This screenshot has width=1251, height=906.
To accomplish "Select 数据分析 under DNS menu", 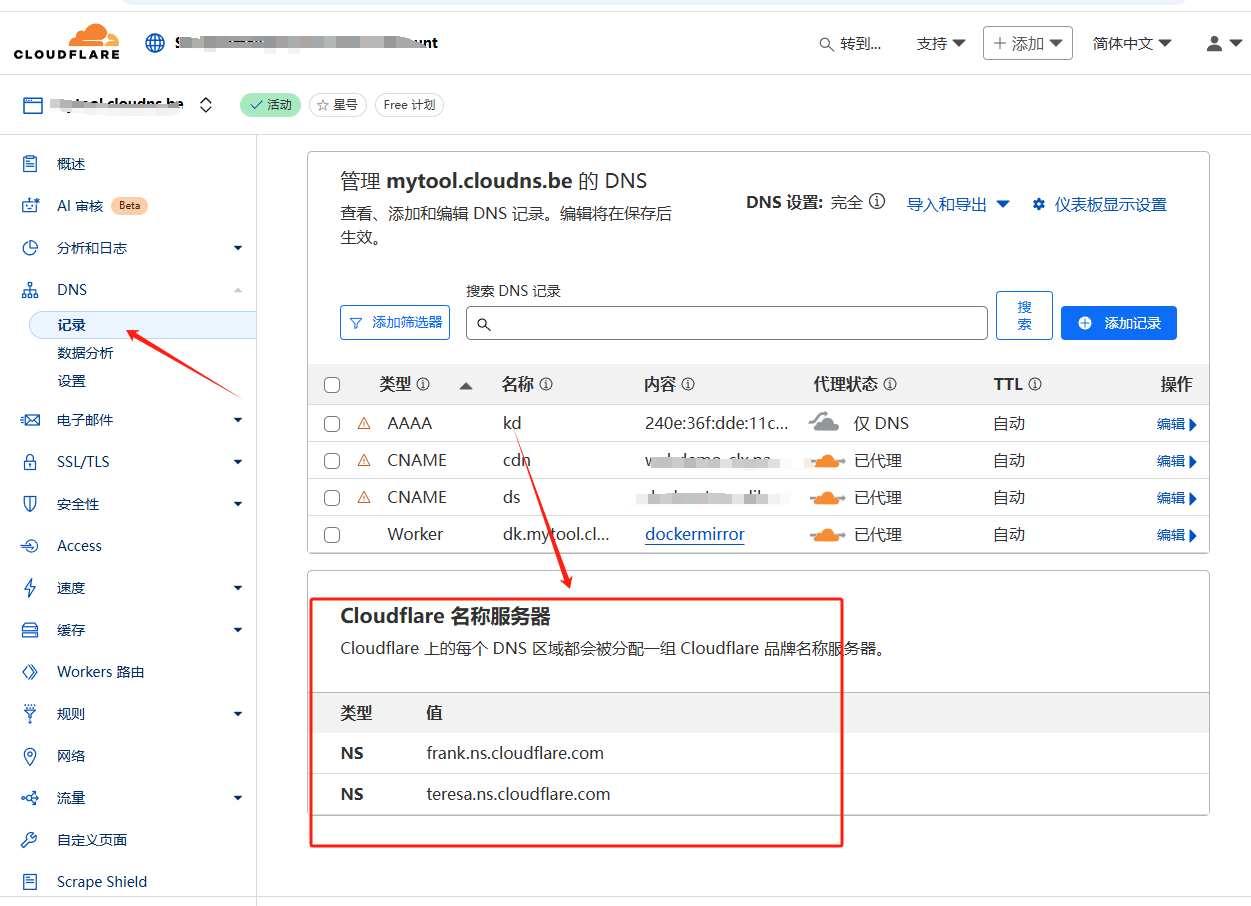I will tap(85, 353).
